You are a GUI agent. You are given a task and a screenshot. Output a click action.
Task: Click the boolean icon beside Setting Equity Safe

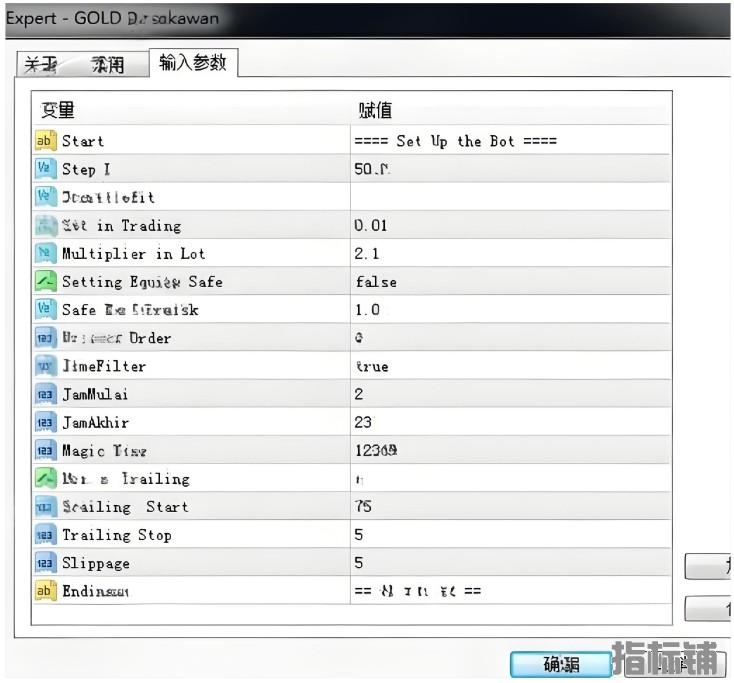pos(45,282)
